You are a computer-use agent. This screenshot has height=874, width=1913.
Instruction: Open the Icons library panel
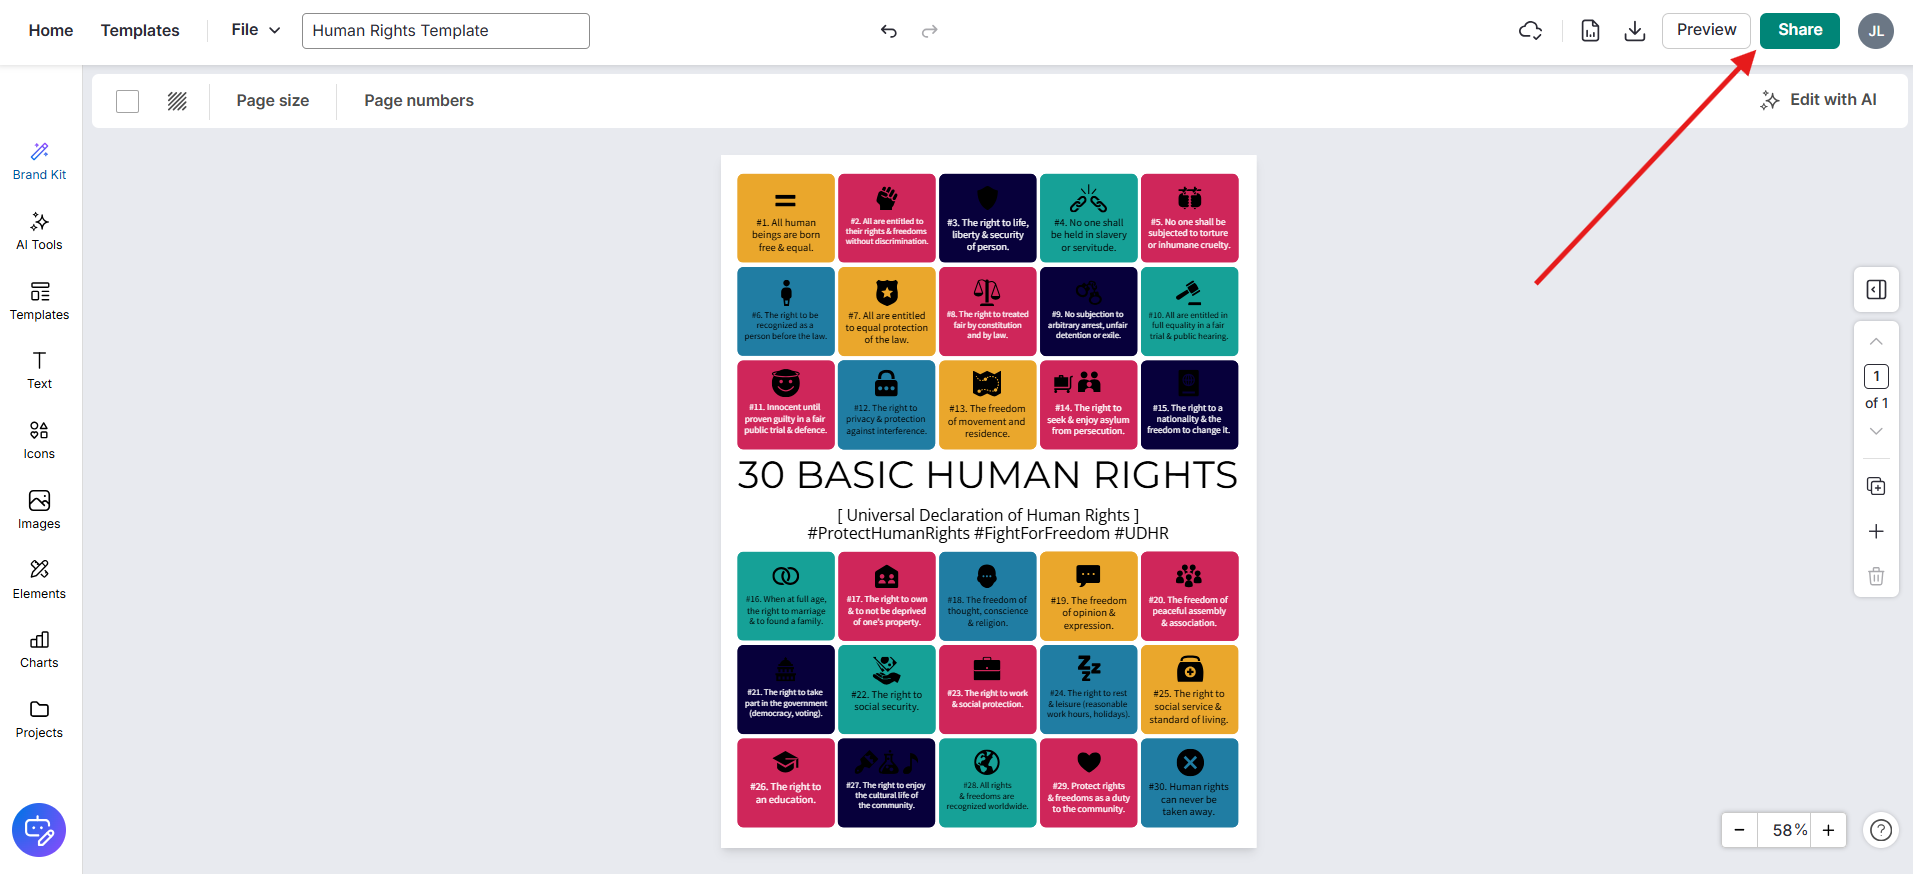coord(39,440)
